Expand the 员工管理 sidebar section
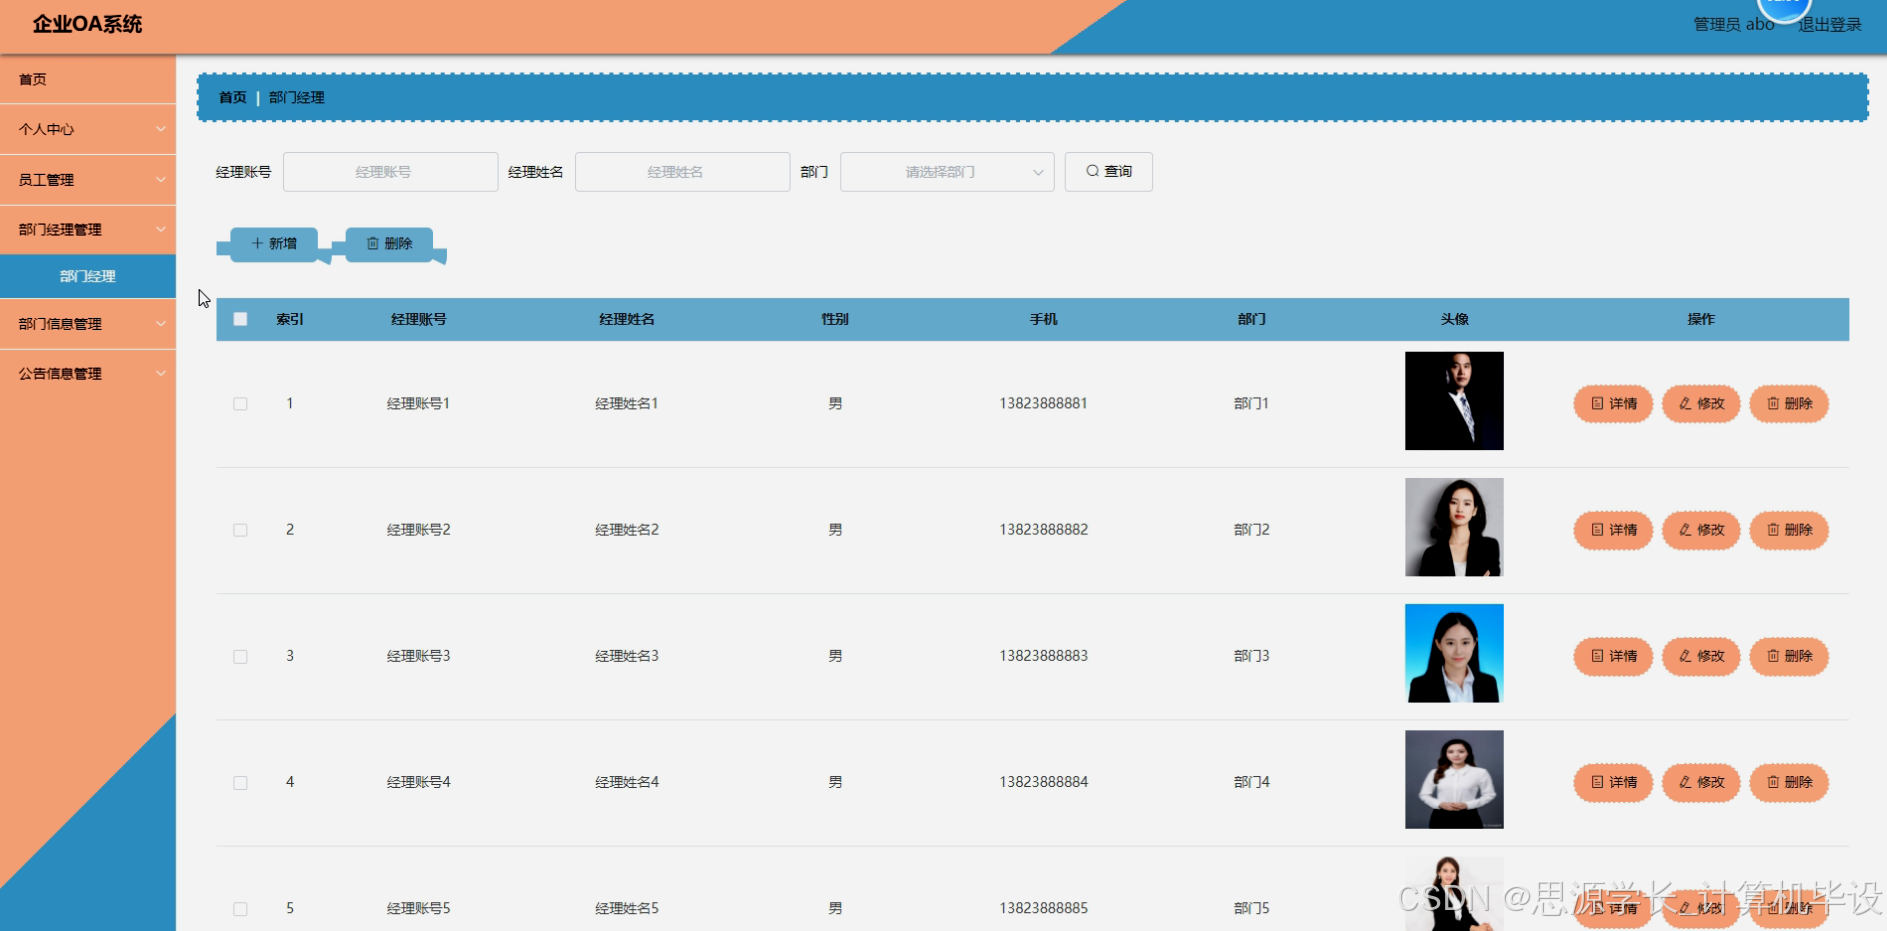The width and height of the screenshot is (1887, 931). 88,179
